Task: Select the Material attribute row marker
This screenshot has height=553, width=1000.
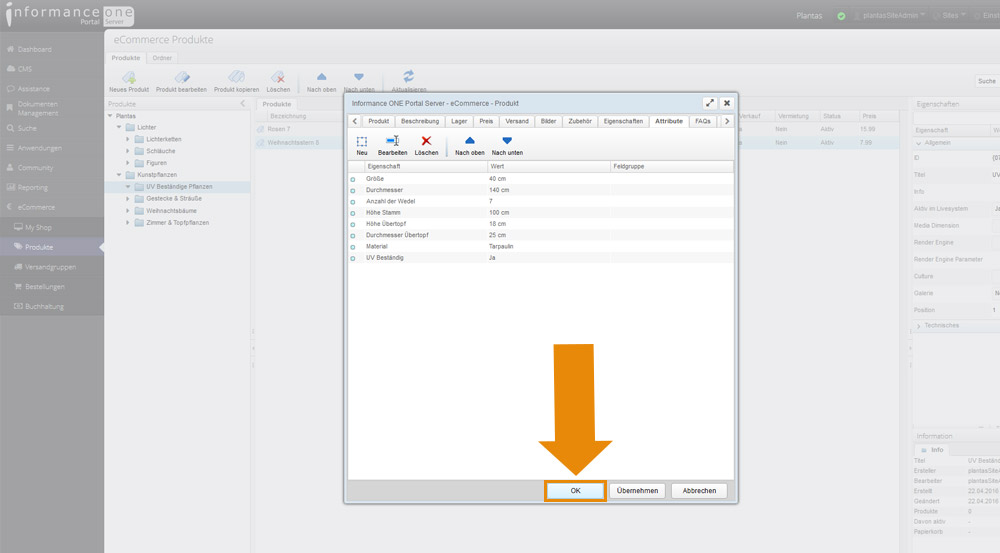Action: (353, 247)
